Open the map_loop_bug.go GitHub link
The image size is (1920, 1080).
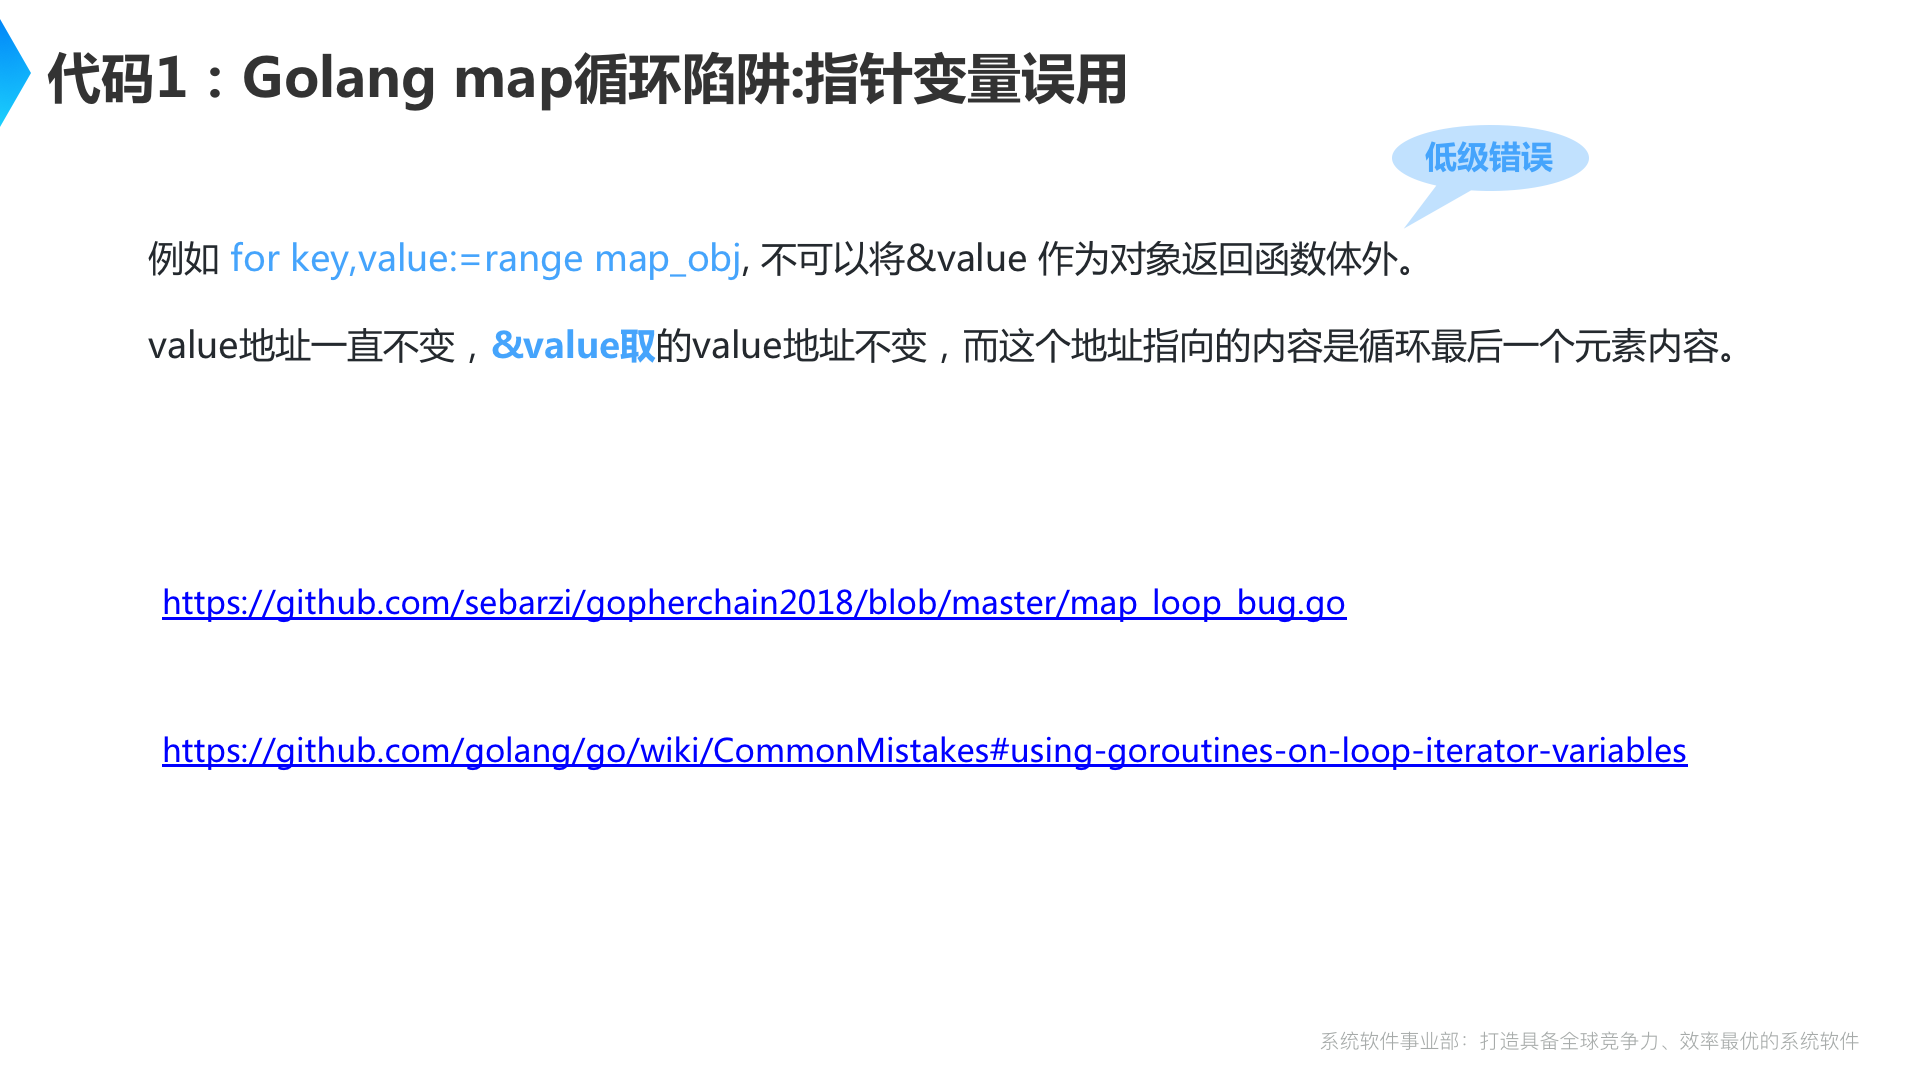(753, 603)
